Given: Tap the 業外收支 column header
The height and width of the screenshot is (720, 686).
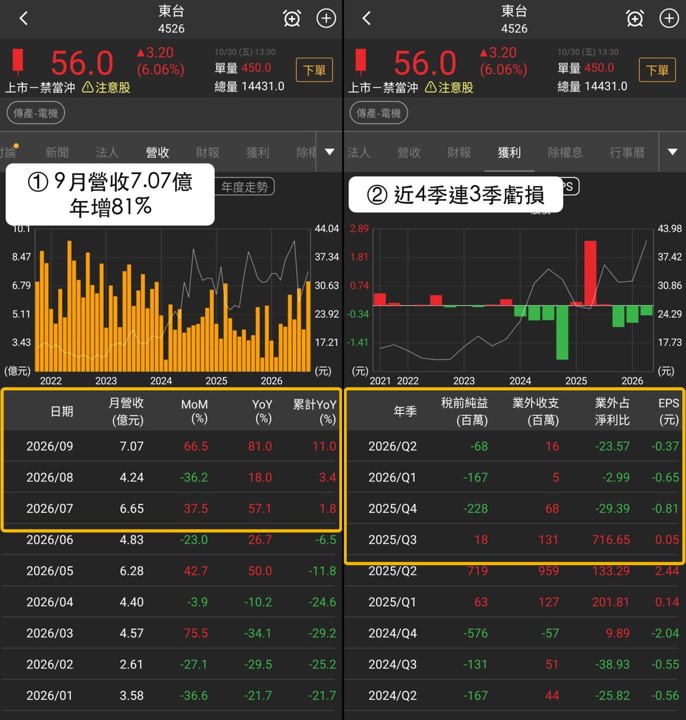Looking at the screenshot, I should click(x=535, y=411).
